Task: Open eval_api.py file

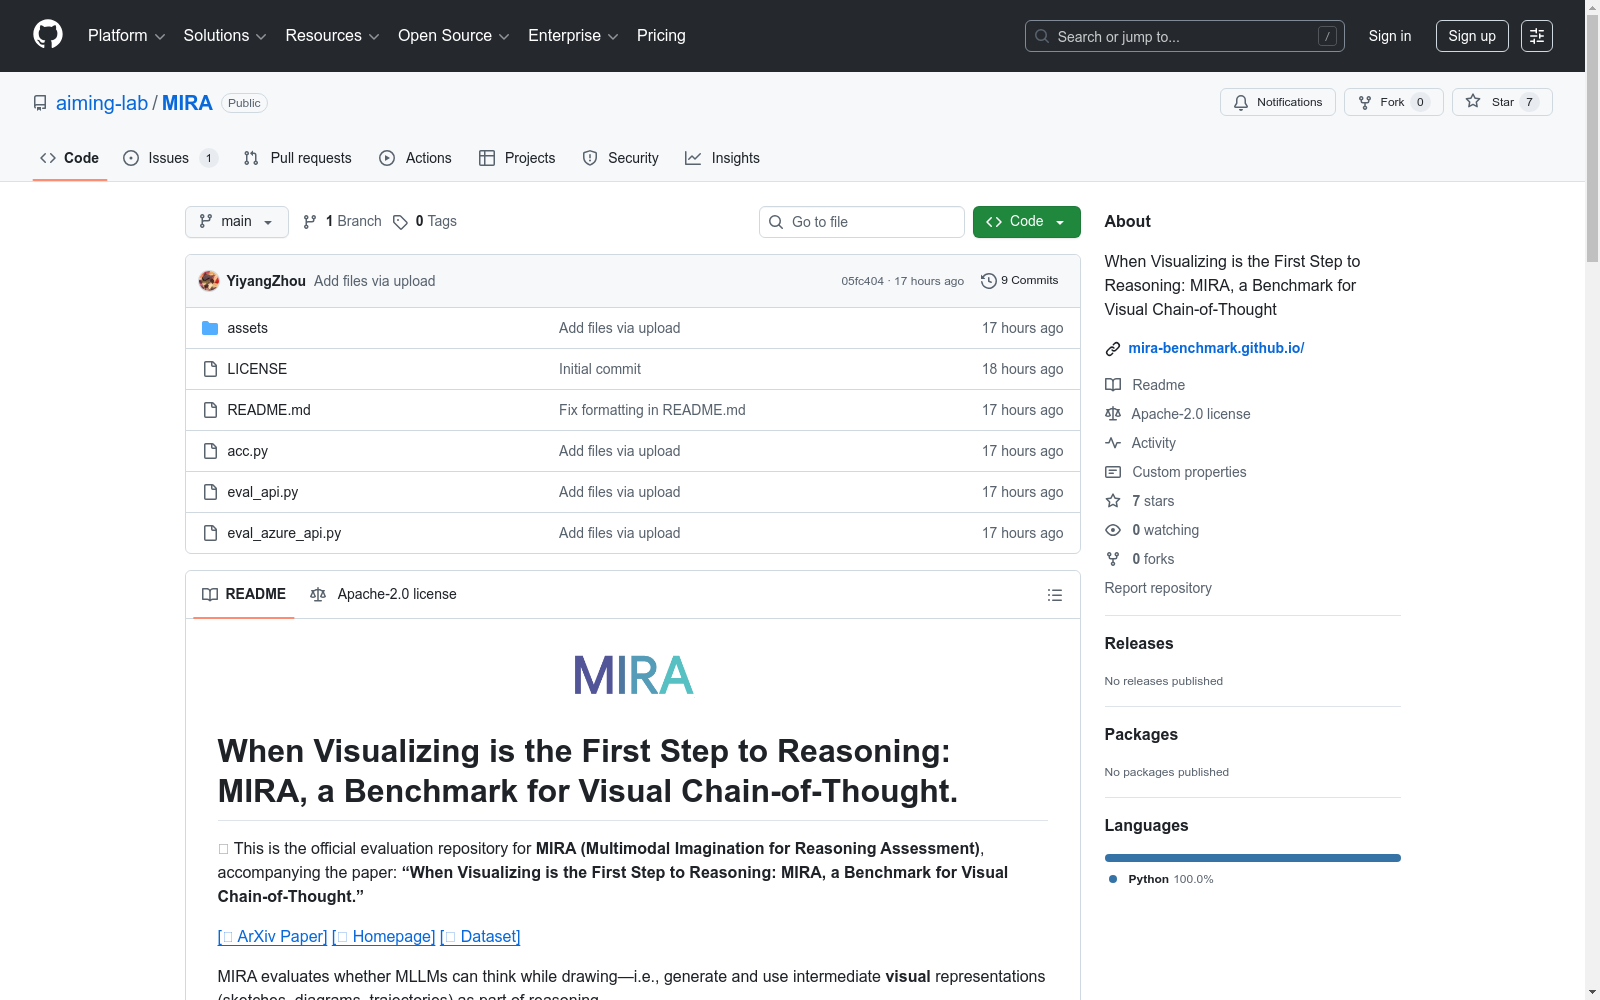Action: point(262,492)
